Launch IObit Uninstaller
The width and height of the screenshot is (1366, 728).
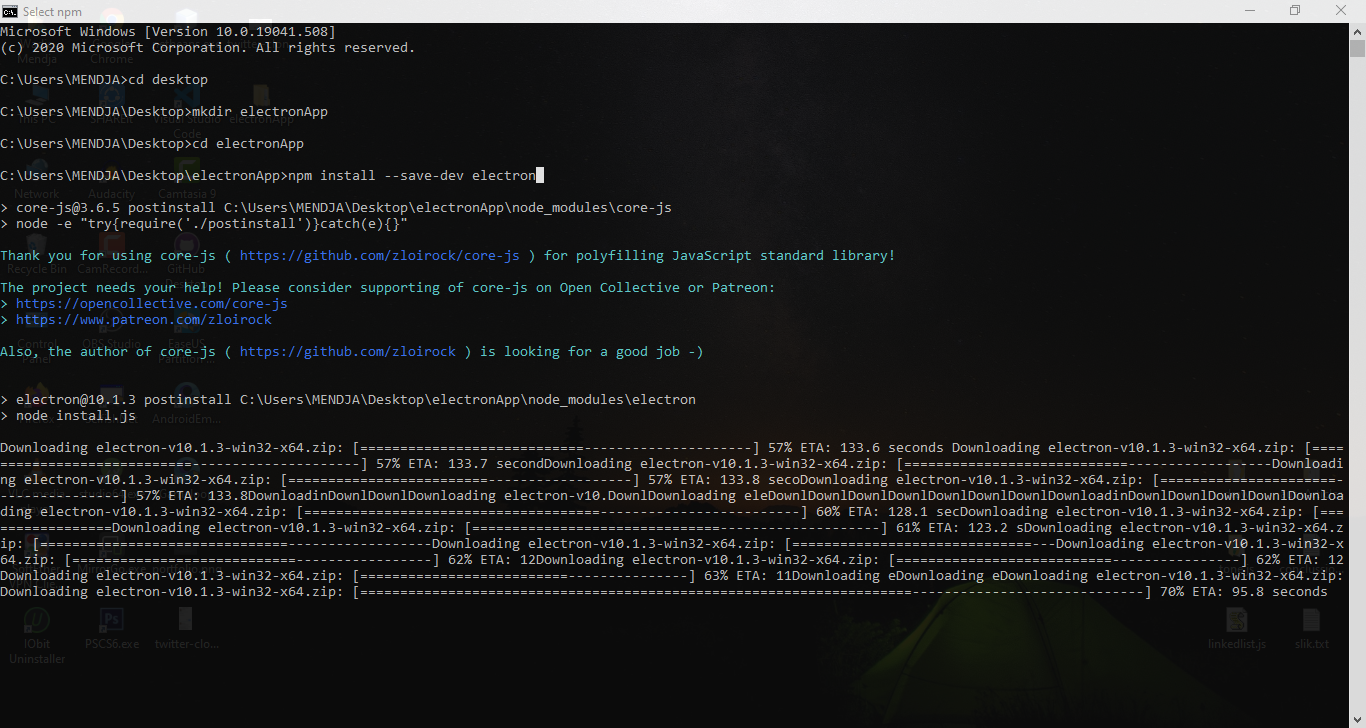point(36,618)
